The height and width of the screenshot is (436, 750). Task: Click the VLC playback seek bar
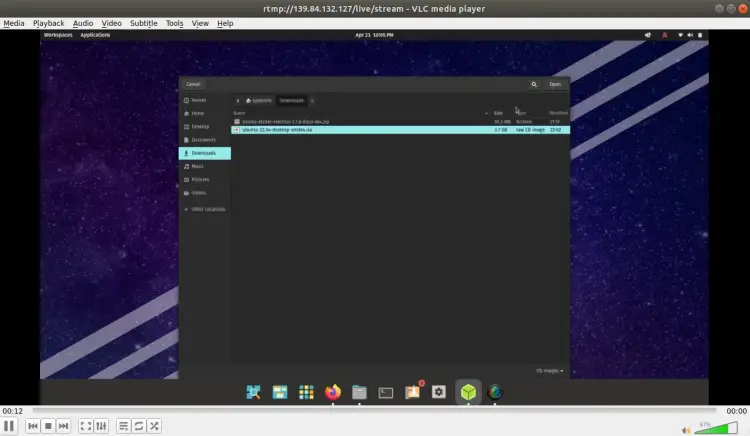point(375,411)
